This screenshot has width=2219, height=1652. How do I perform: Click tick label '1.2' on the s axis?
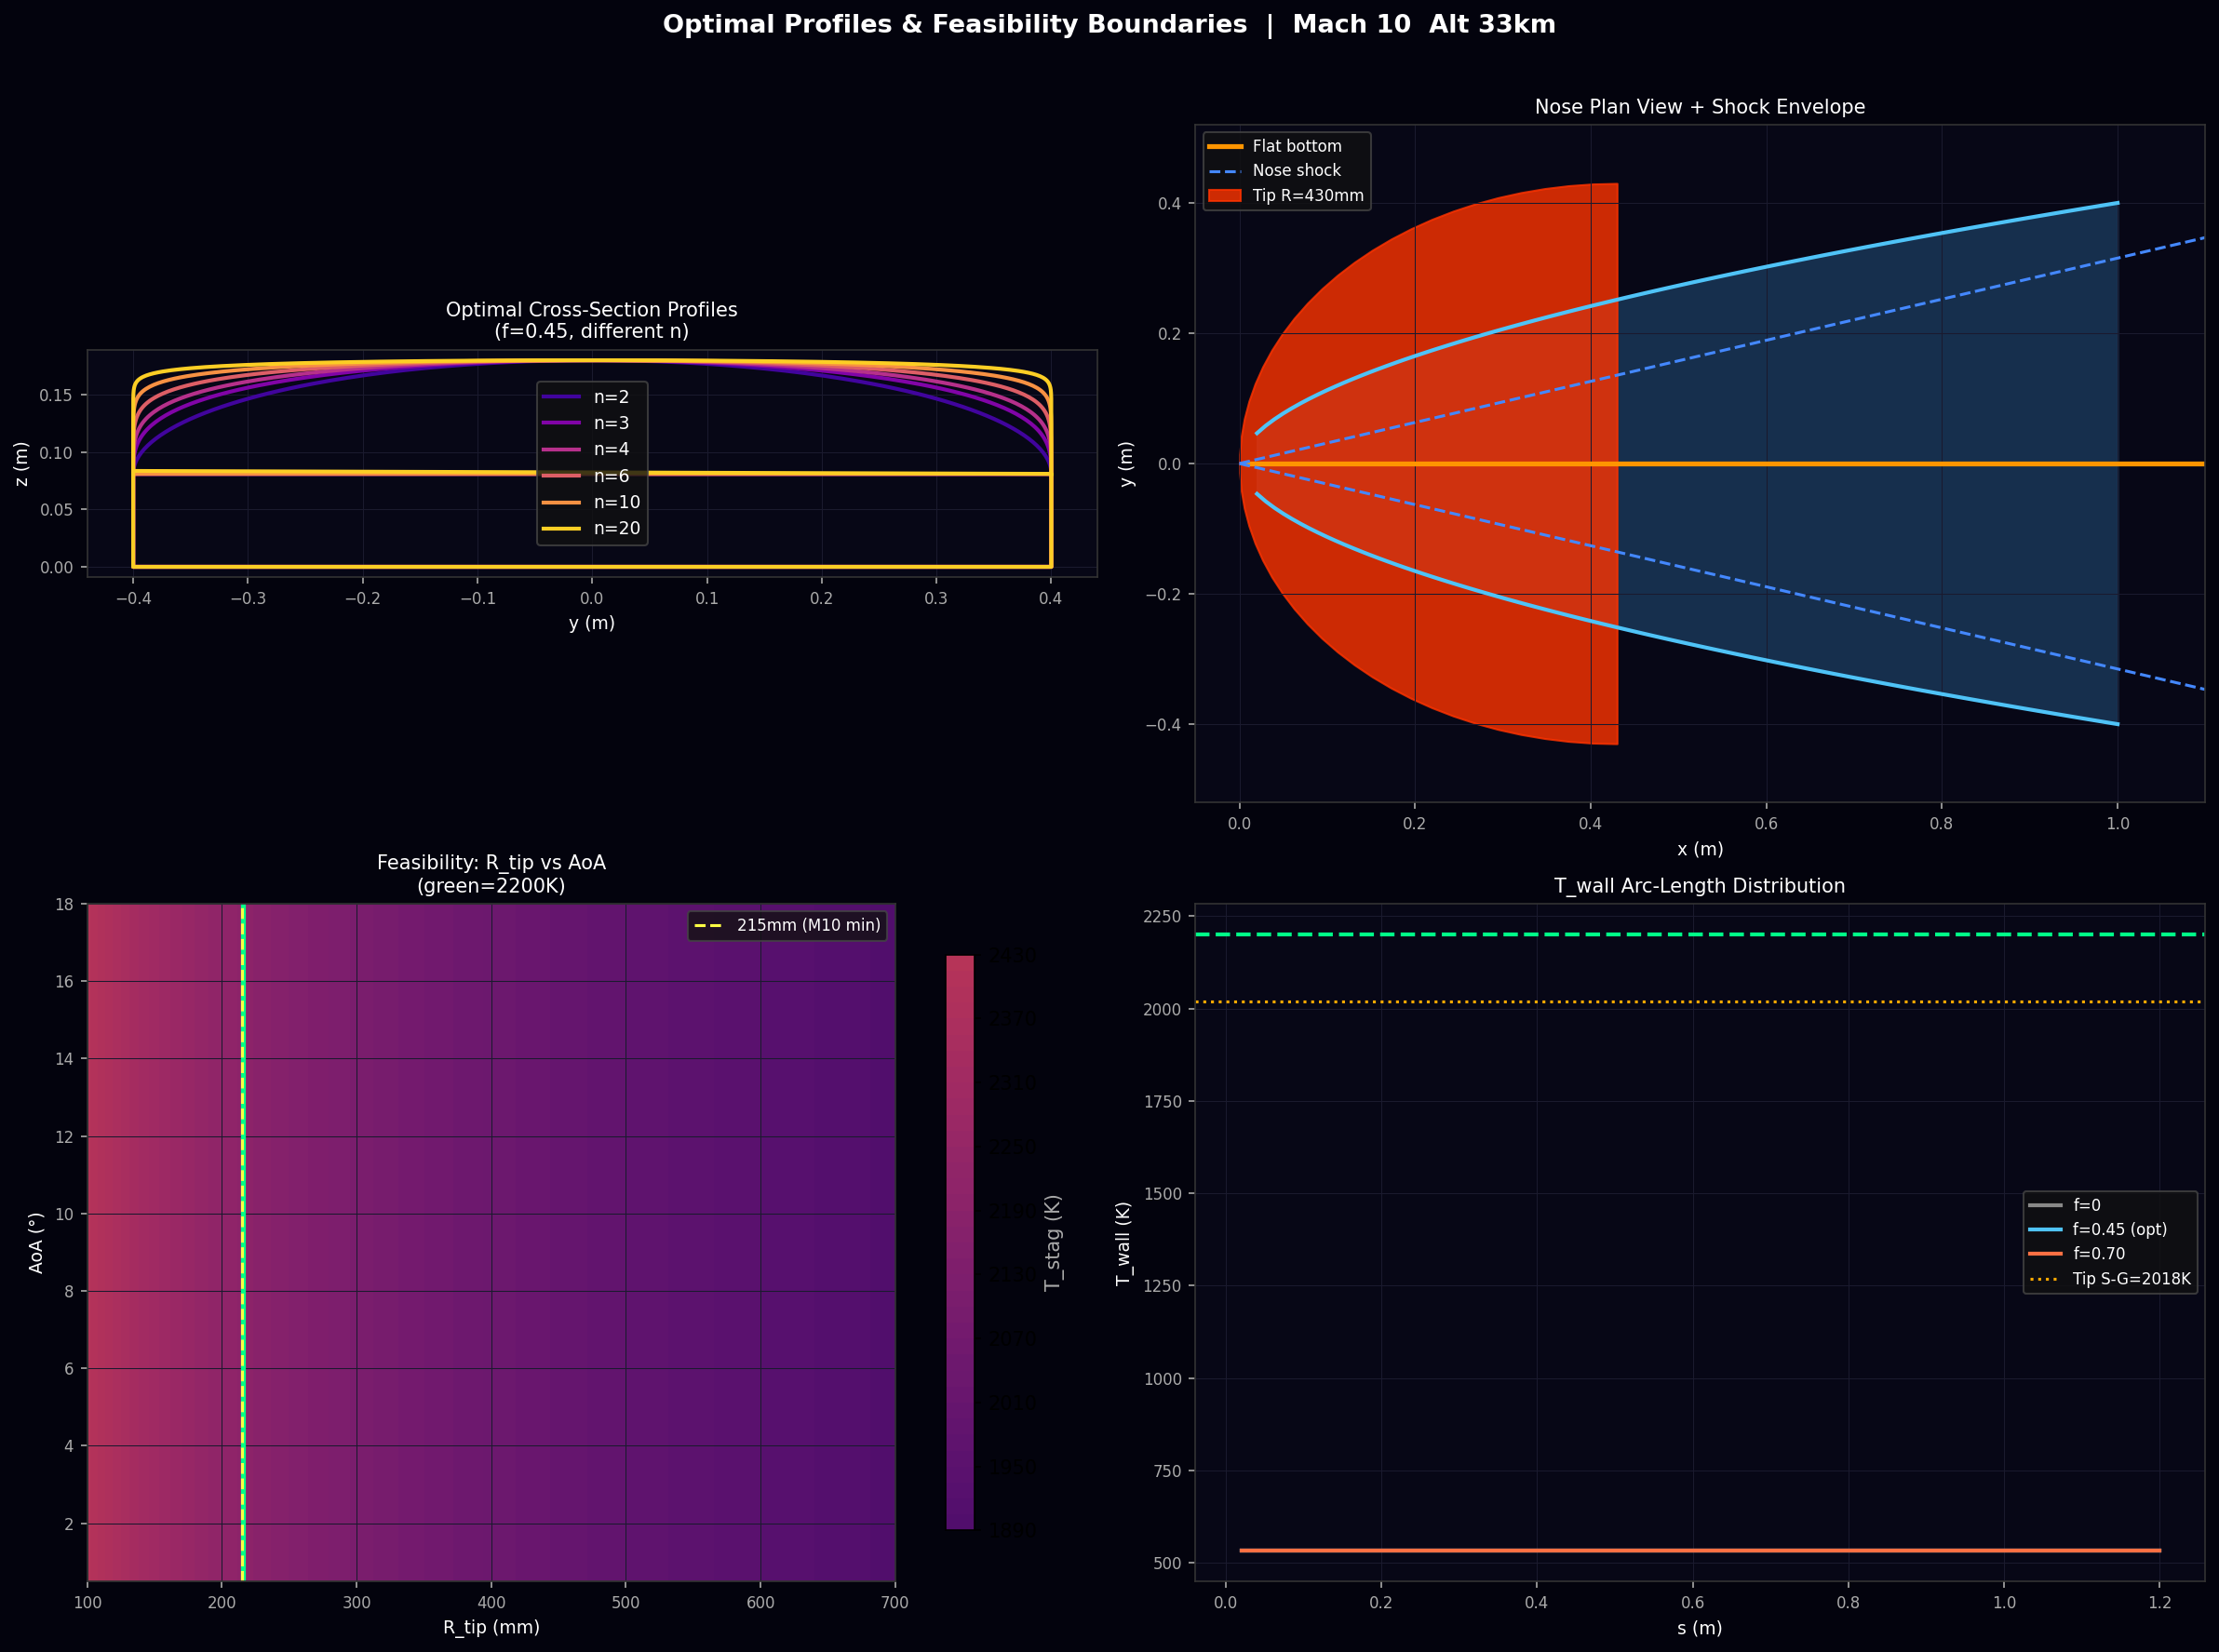(x=2160, y=1602)
